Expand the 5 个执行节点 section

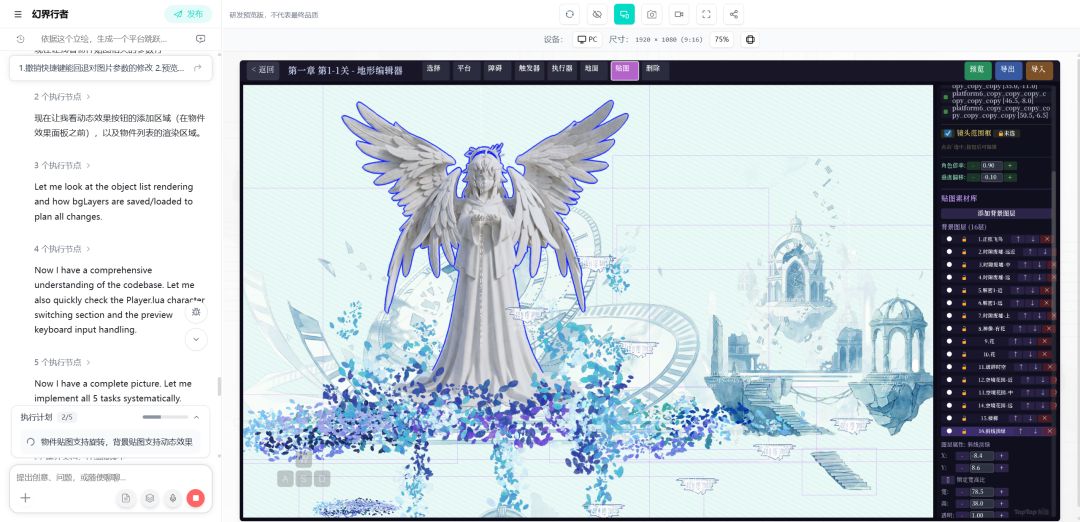(x=63, y=362)
